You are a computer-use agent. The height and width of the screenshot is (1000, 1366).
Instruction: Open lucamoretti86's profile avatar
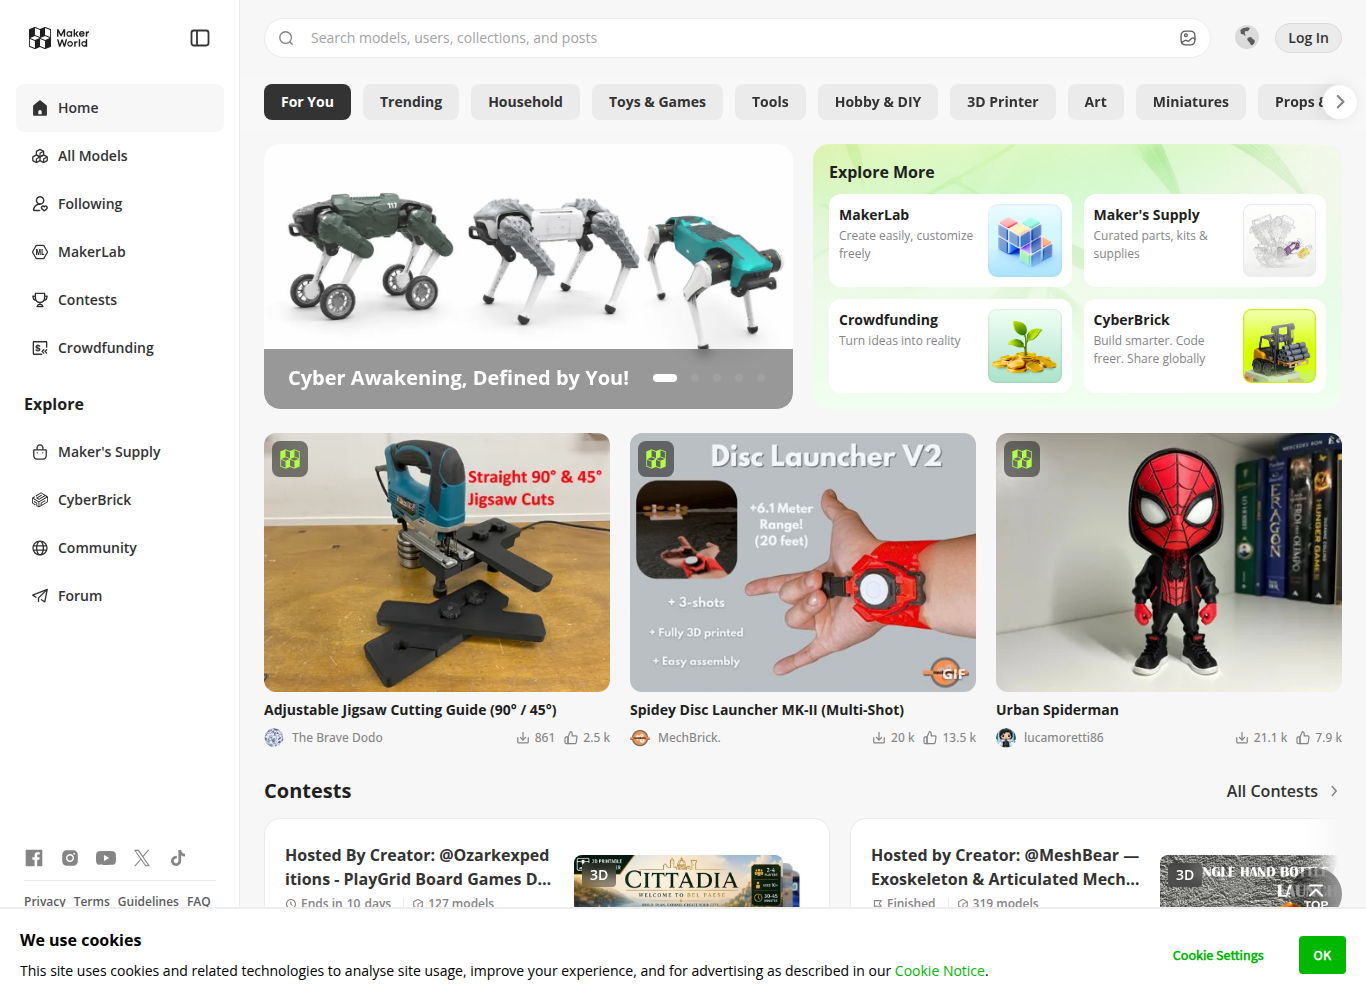[x=1006, y=738]
